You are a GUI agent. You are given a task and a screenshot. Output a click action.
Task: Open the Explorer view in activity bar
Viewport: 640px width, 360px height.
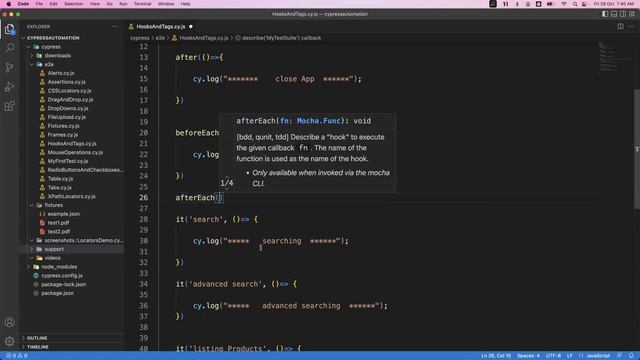[x=9, y=29]
